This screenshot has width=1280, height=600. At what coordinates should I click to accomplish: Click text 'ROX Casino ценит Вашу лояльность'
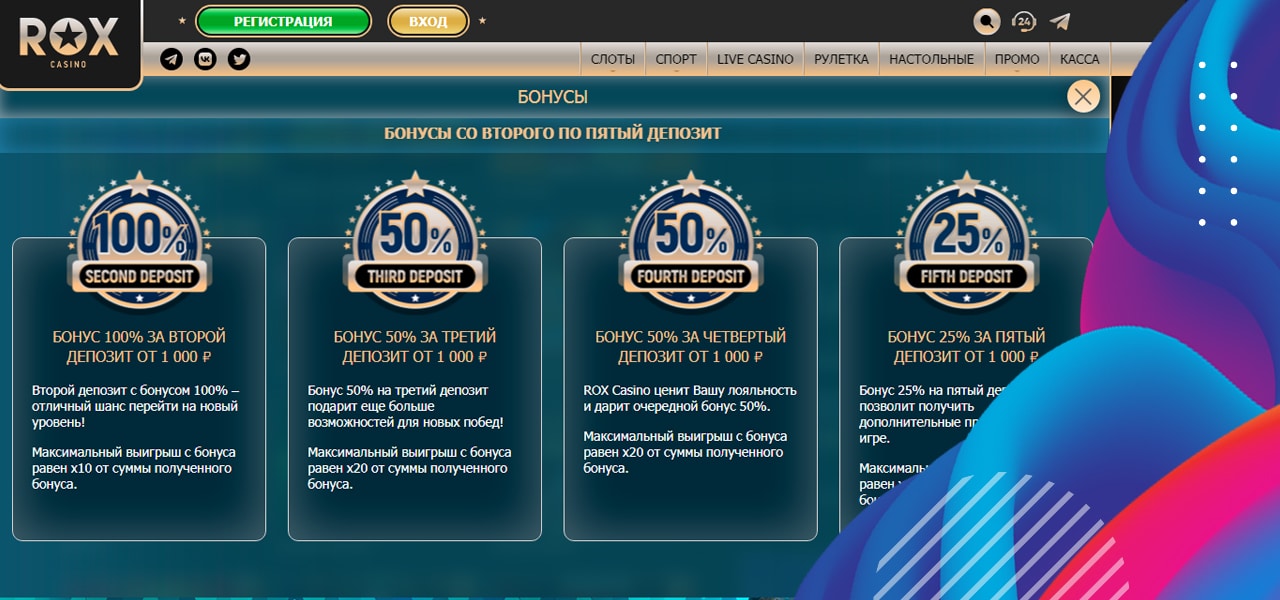[x=690, y=390]
